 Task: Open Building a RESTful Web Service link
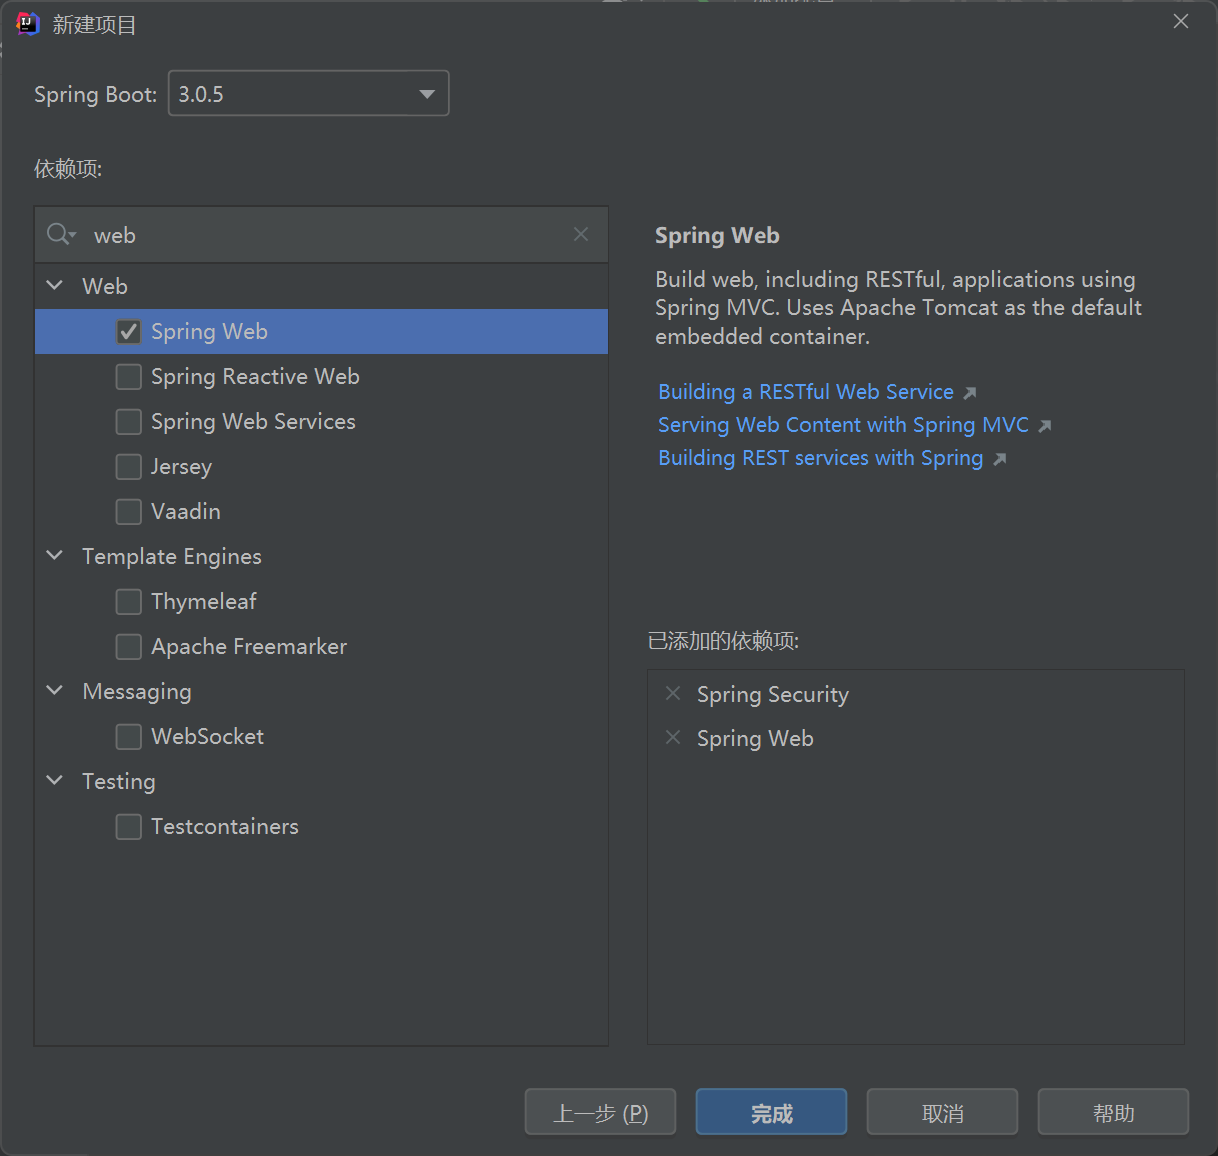point(806,392)
